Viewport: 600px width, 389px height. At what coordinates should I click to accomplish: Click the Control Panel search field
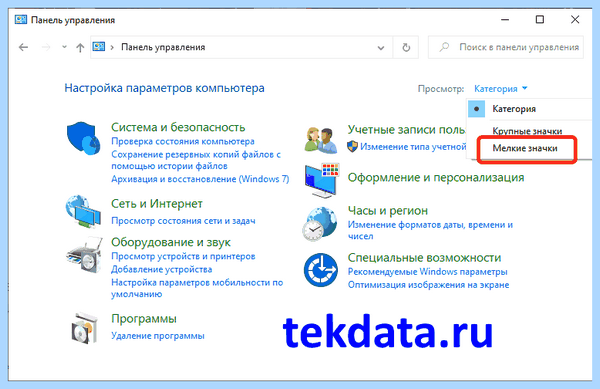point(506,47)
